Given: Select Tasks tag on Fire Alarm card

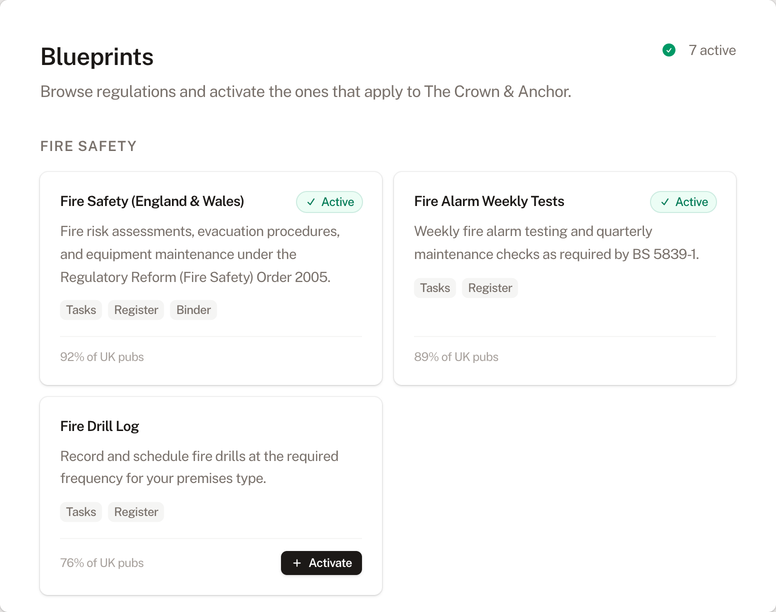Looking at the screenshot, I should coord(435,288).
